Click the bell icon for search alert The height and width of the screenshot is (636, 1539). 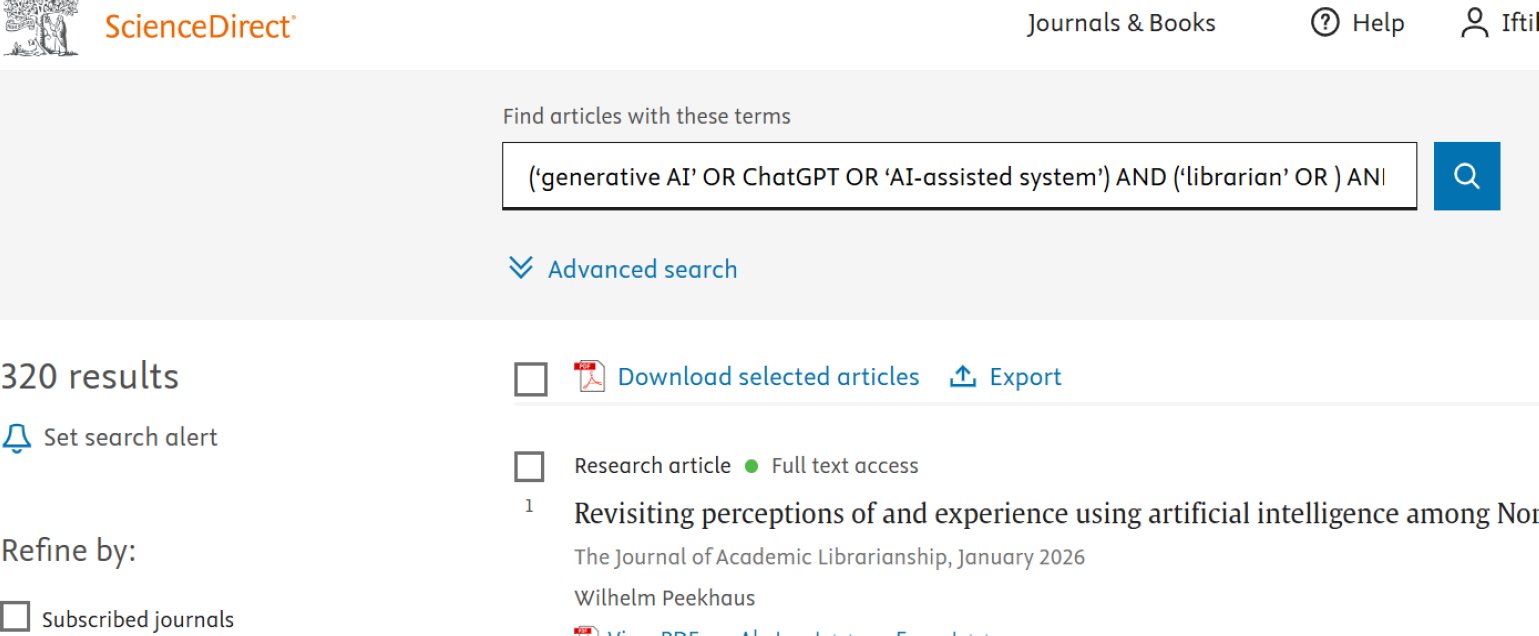pyautogui.click(x=17, y=438)
